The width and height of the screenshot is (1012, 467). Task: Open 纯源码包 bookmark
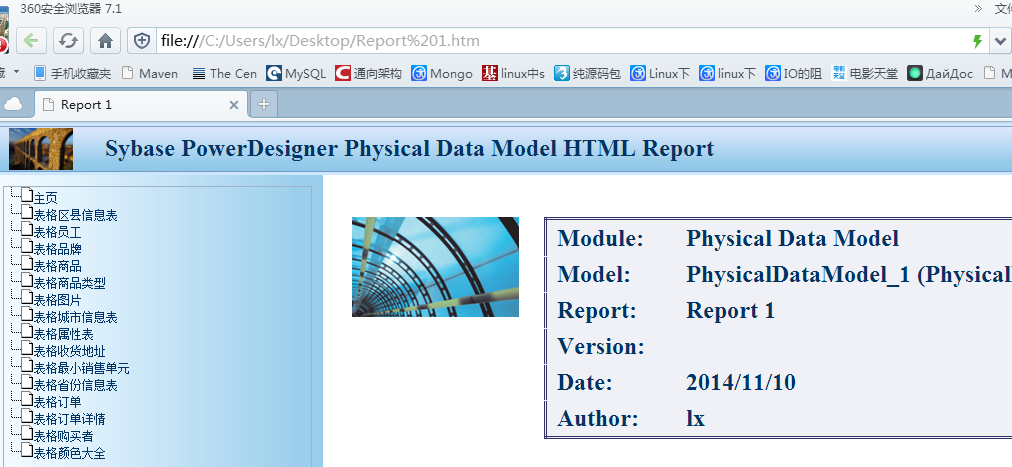[x=587, y=74]
